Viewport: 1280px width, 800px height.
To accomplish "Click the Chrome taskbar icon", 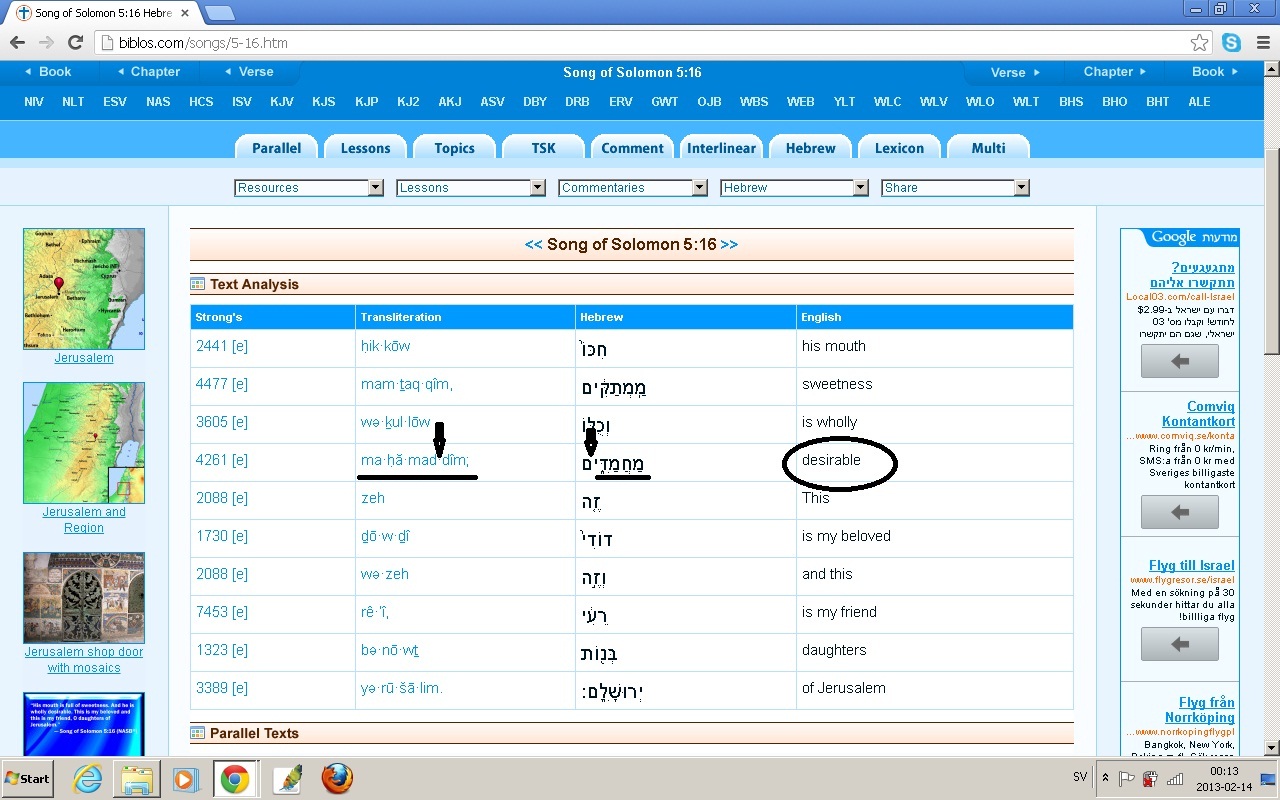I will 234,778.
